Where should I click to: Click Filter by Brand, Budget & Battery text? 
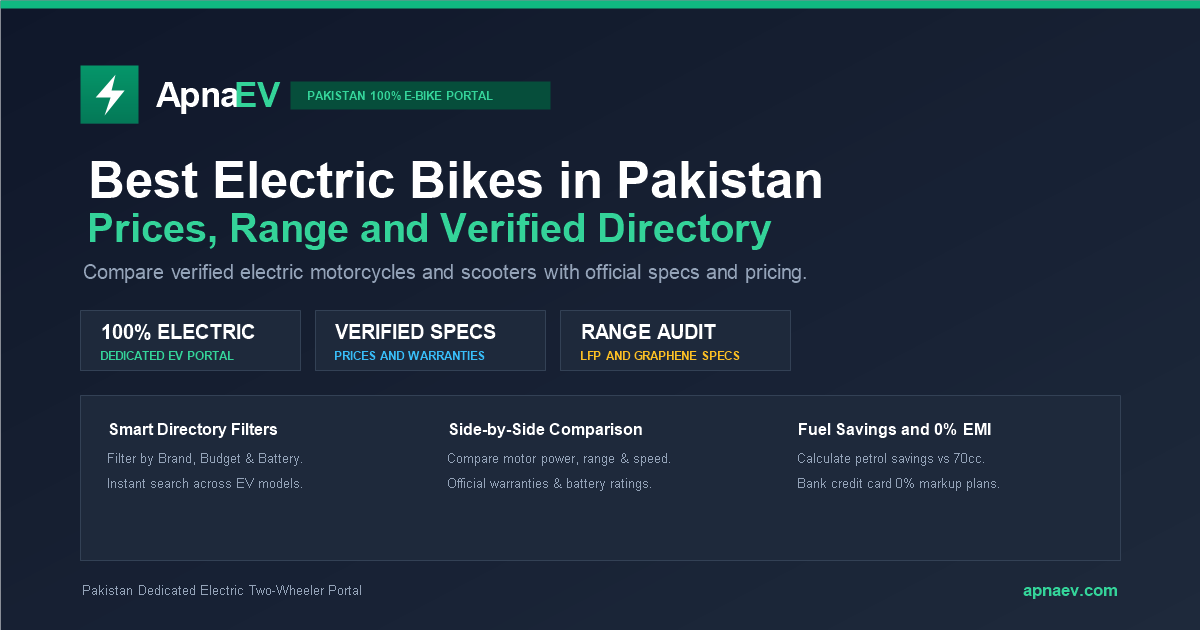click(x=205, y=459)
